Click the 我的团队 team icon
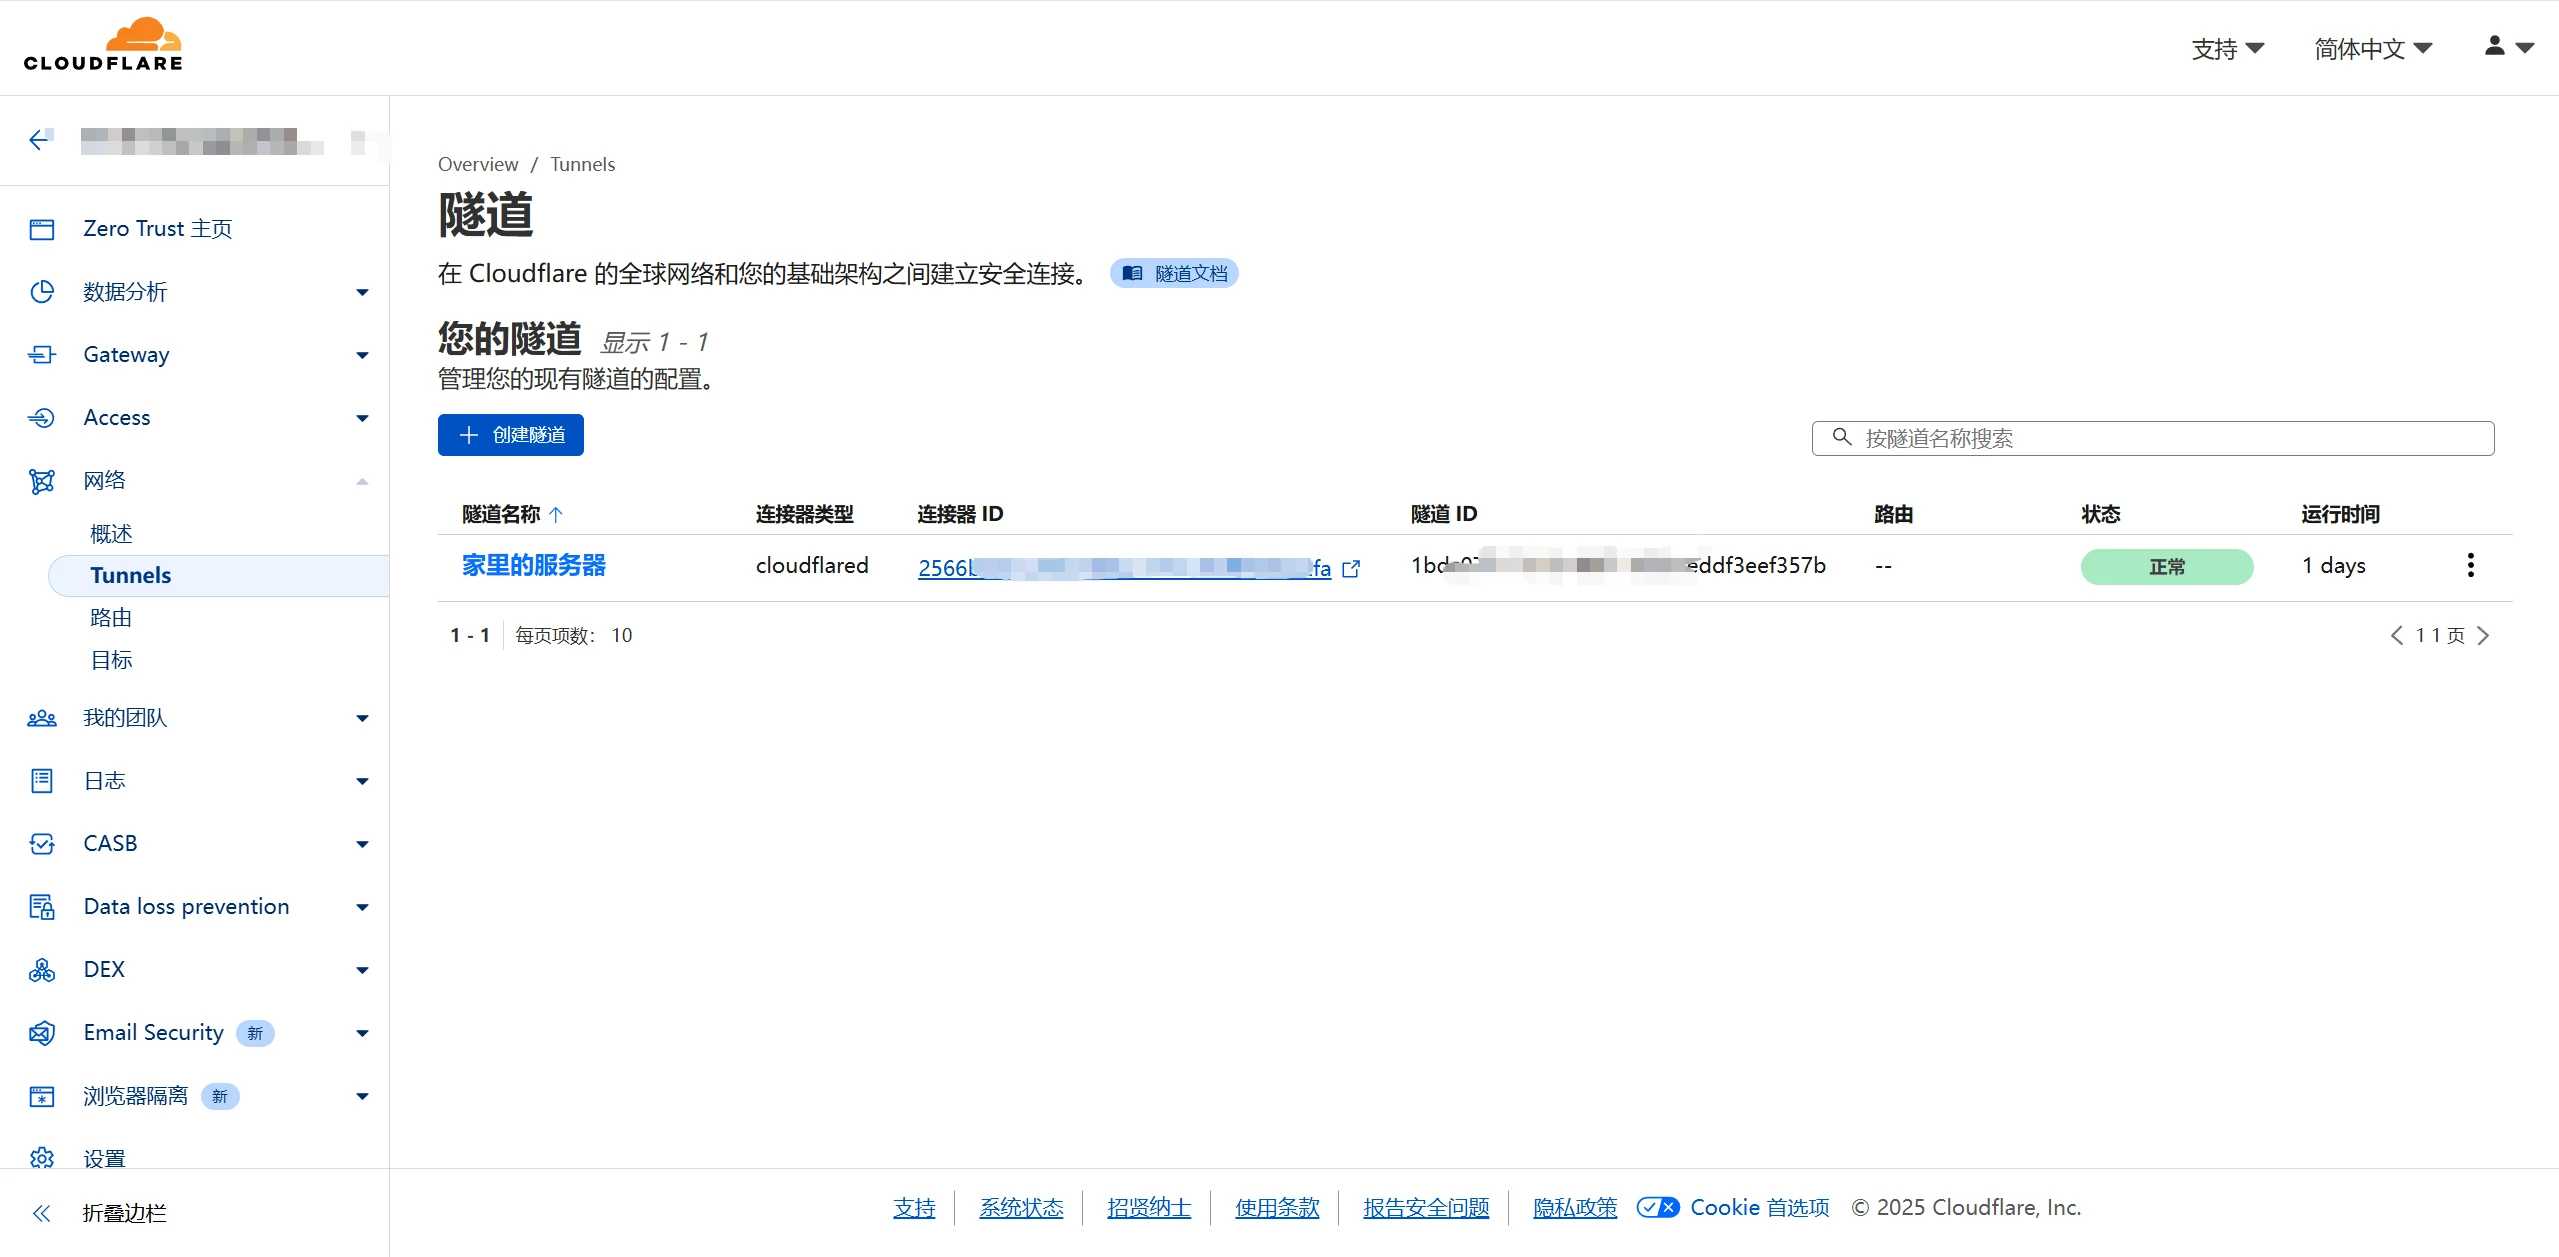2559x1257 pixels. point(41,718)
